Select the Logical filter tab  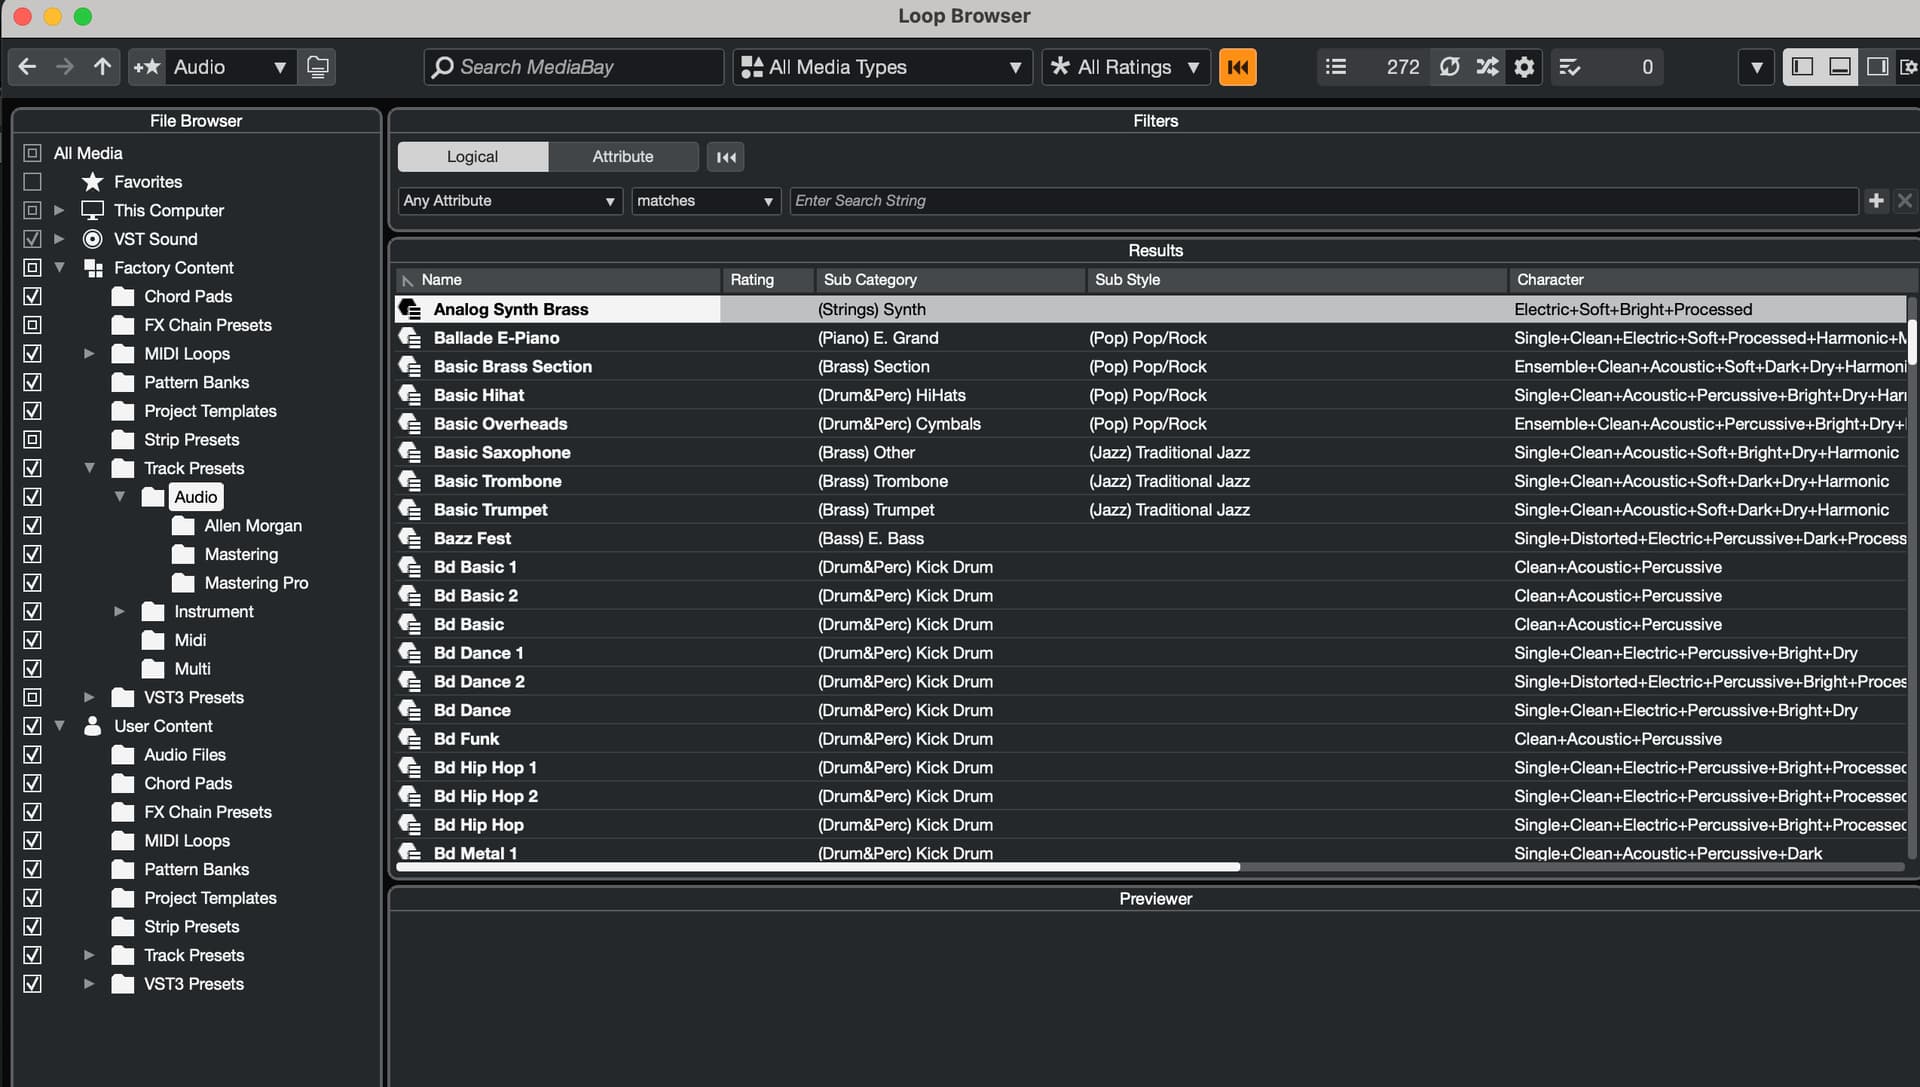(x=472, y=157)
